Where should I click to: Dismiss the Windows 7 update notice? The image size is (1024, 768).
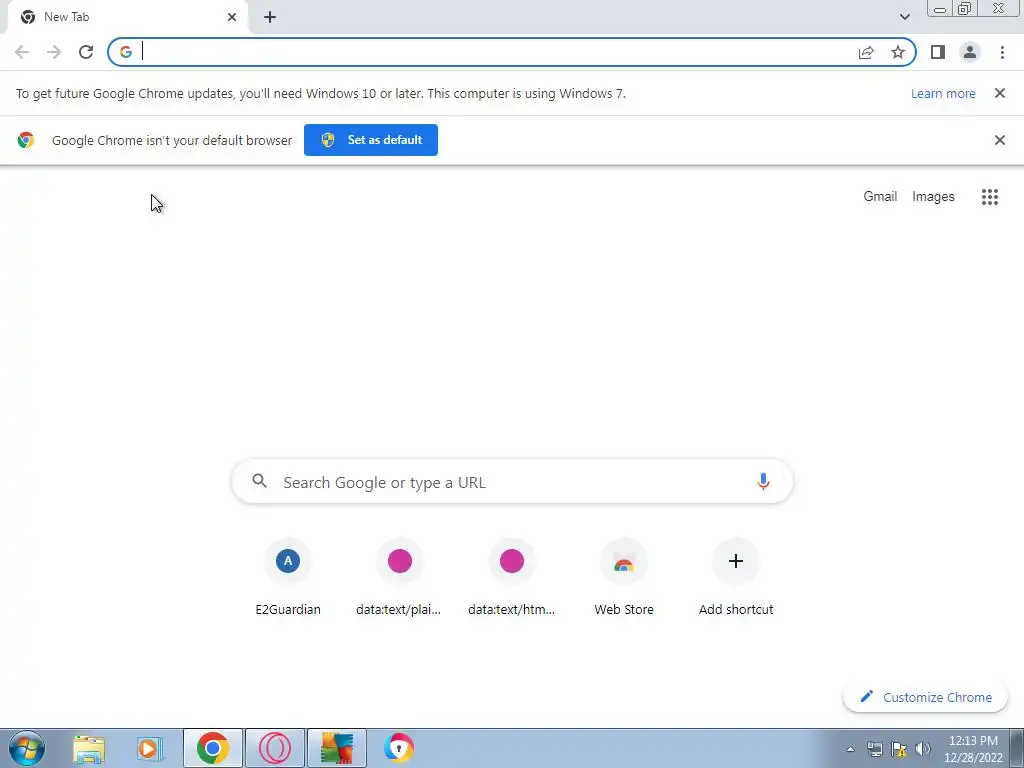click(x=999, y=93)
